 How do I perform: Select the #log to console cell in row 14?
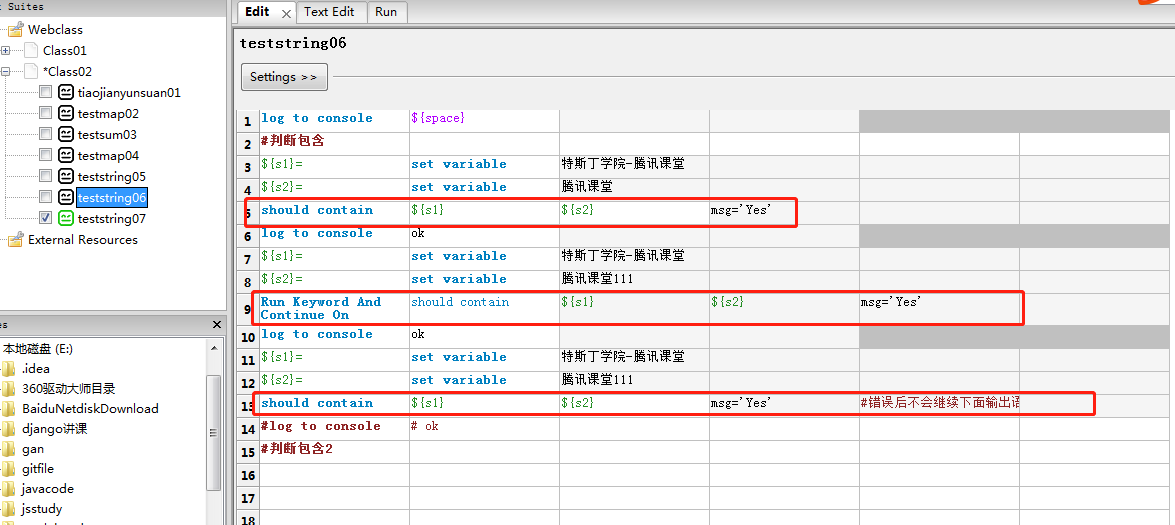pyautogui.click(x=333, y=427)
